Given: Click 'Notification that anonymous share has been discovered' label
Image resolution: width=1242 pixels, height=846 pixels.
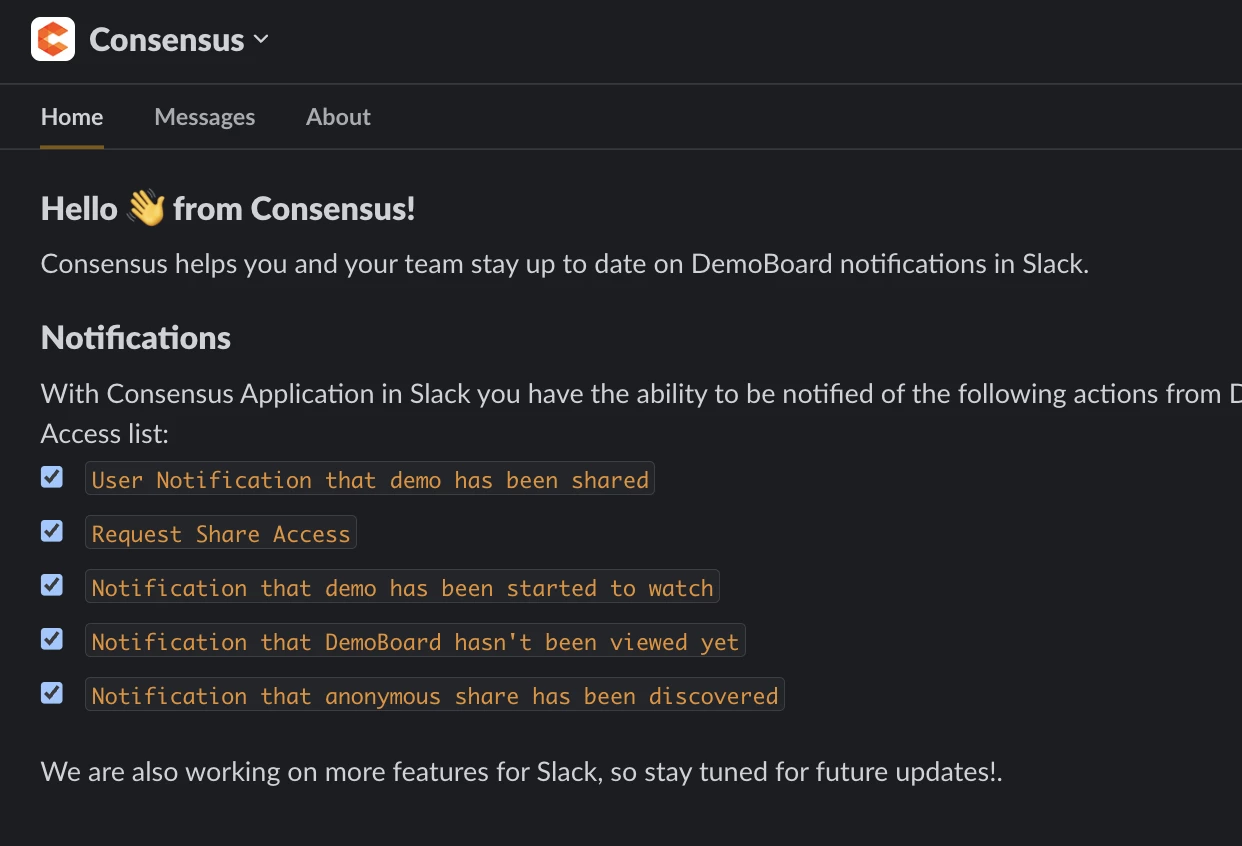Looking at the screenshot, I should (x=435, y=696).
